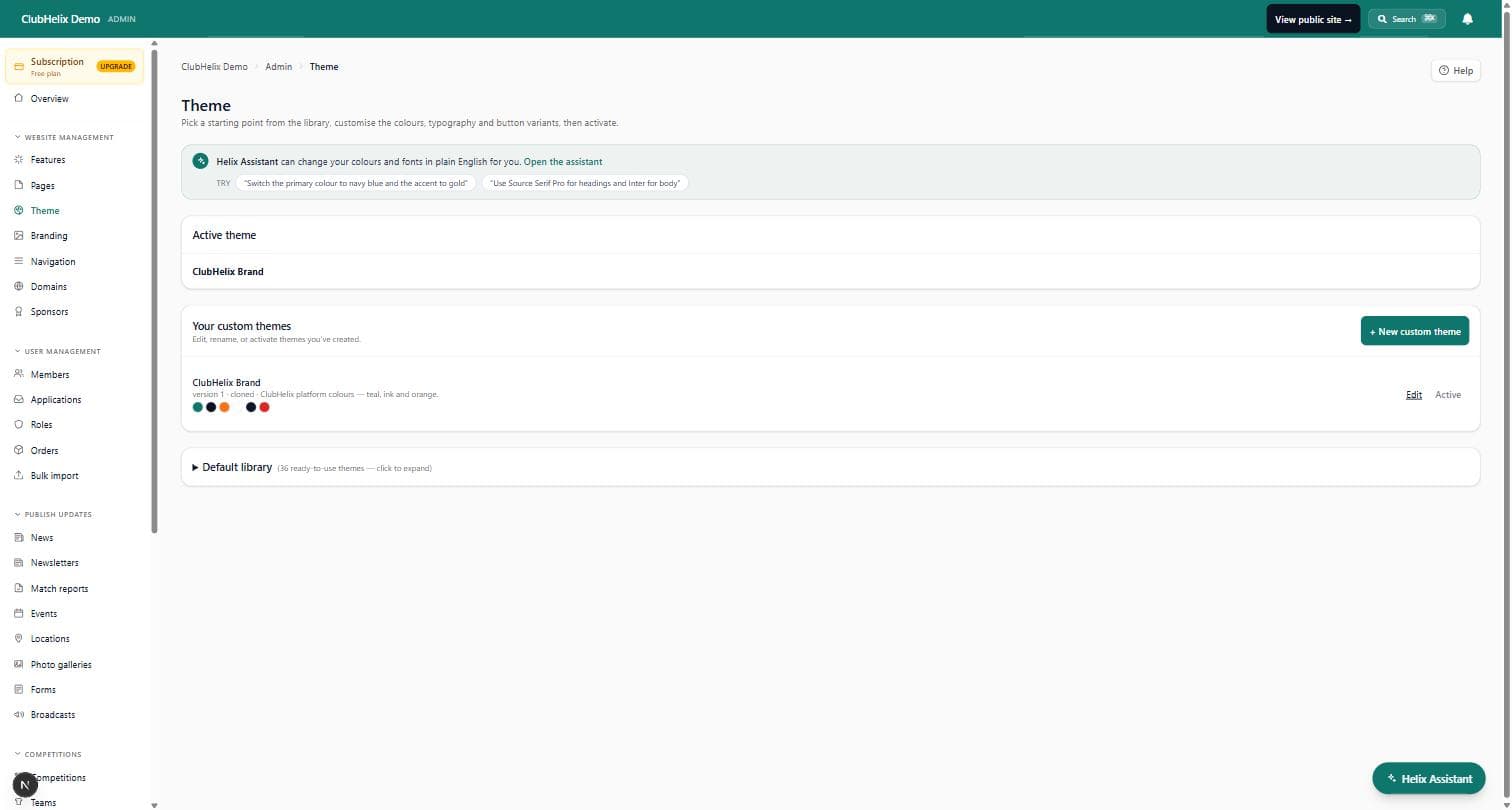
Task: Click the Members people icon
Action: (x=19, y=374)
